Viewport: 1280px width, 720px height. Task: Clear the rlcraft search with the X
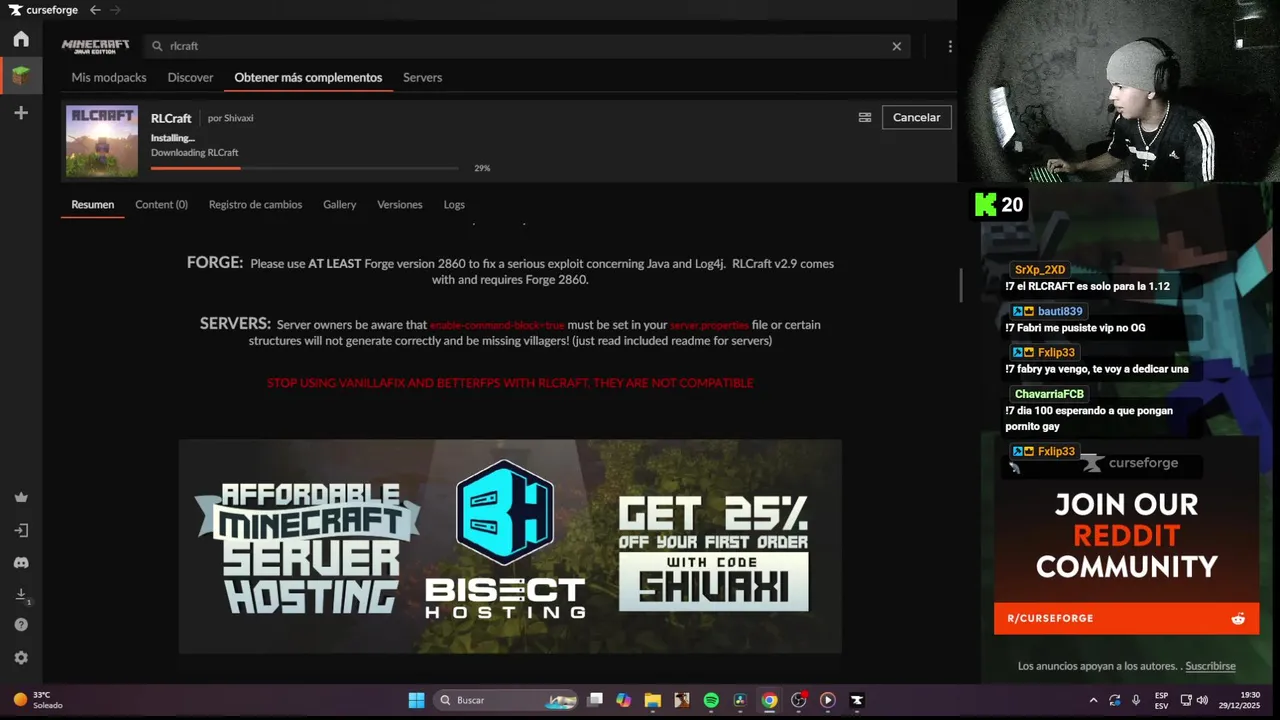click(x=897, y=46)
